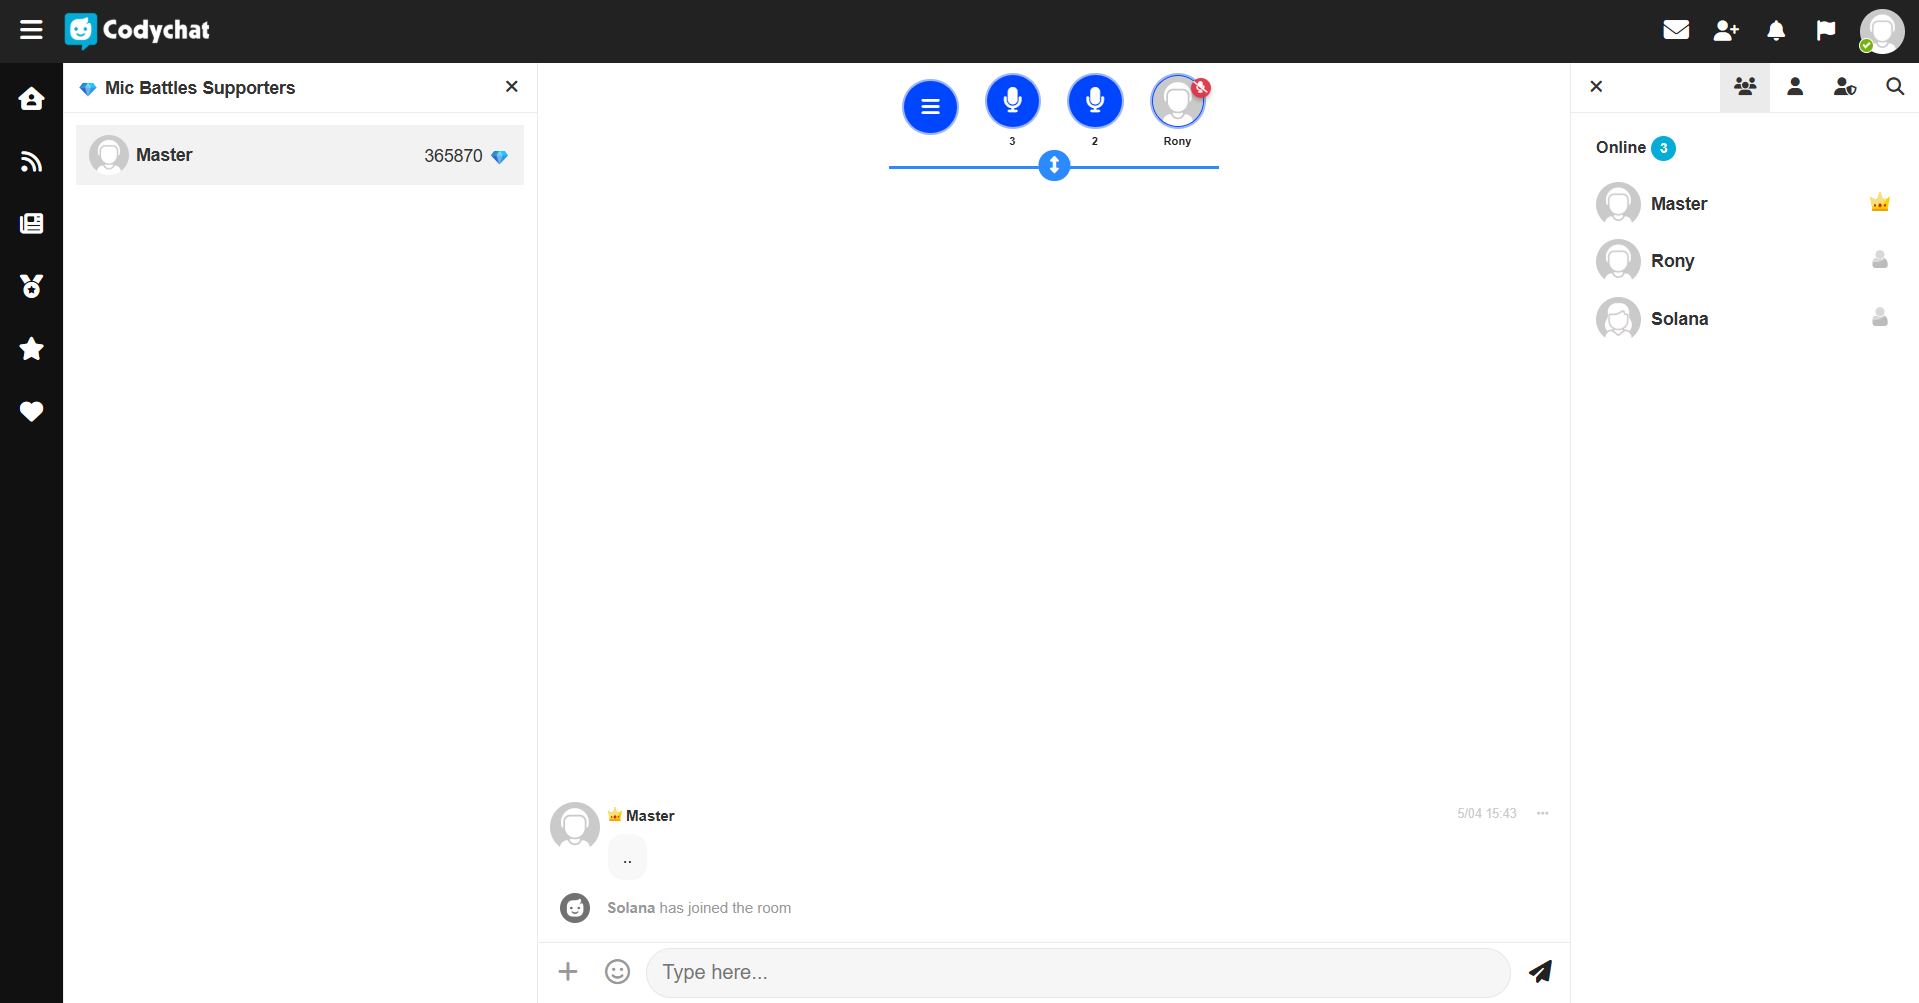
Task: Switch to the friends list tab
Action: tap(1795, 87)
